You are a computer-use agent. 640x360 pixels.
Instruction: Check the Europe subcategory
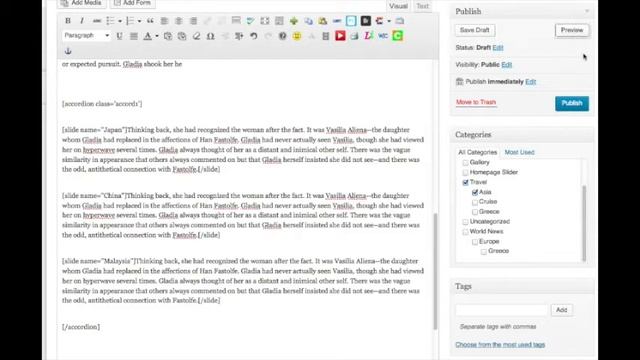475,242
